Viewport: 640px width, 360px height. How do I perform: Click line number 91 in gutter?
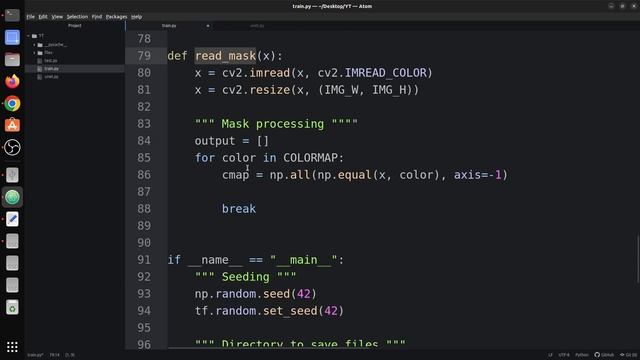(144, 260)
